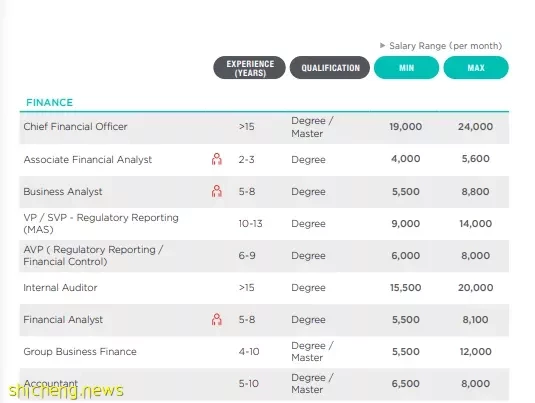The width and height of the screenshot is (535, 403).
Task: Click the teal MAX column button
Action: tap(476, 68)
